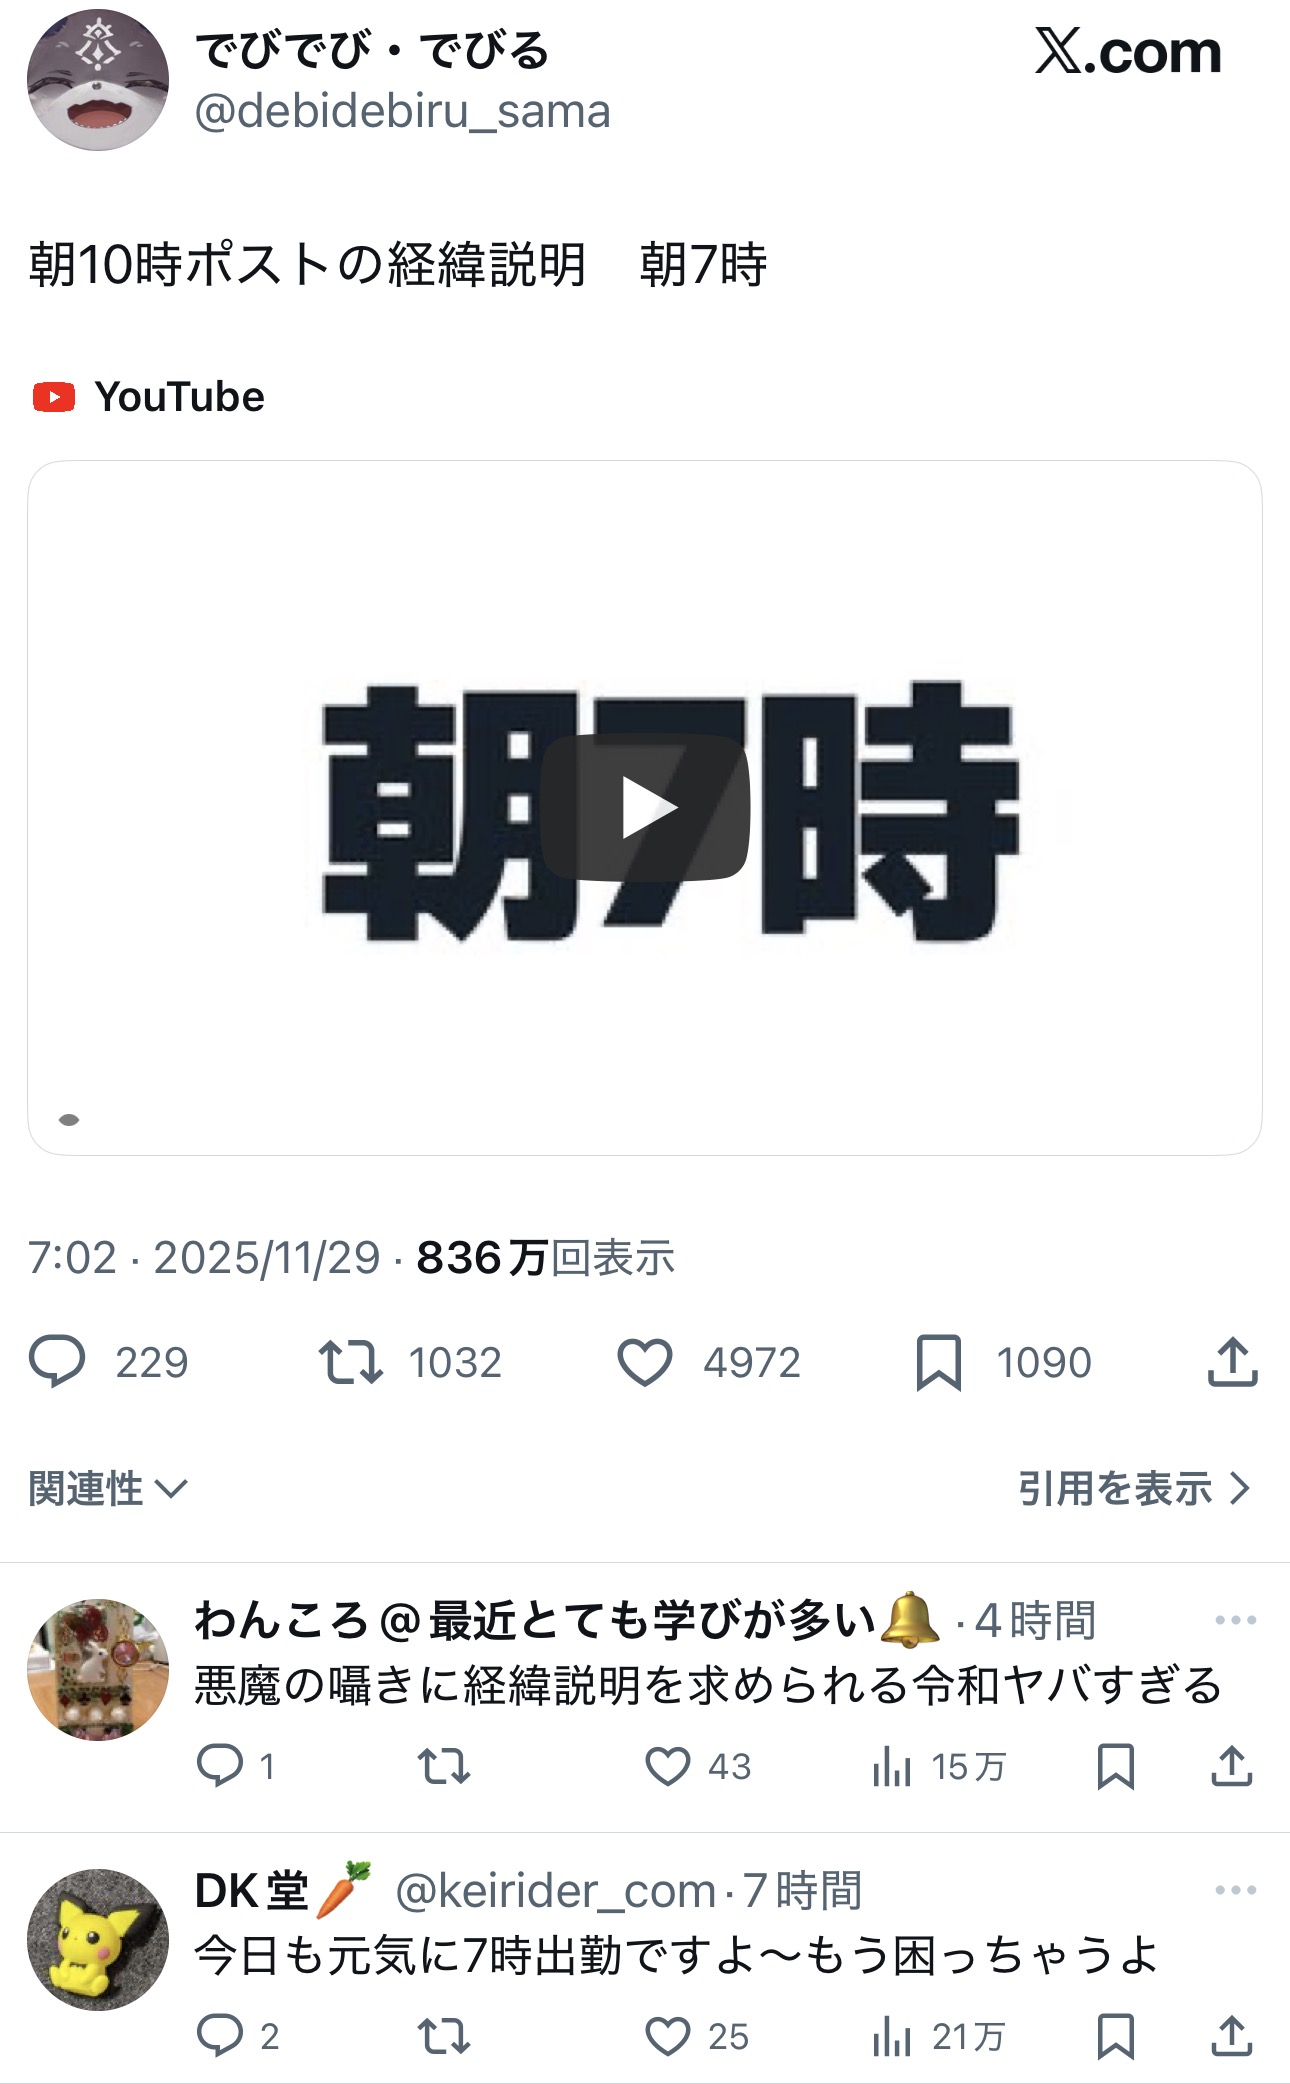Image resolution: width=1290 pixels, height=2084 pixels.
Task: Open the @keirider_com profile handle
Action: point(556,1891)
